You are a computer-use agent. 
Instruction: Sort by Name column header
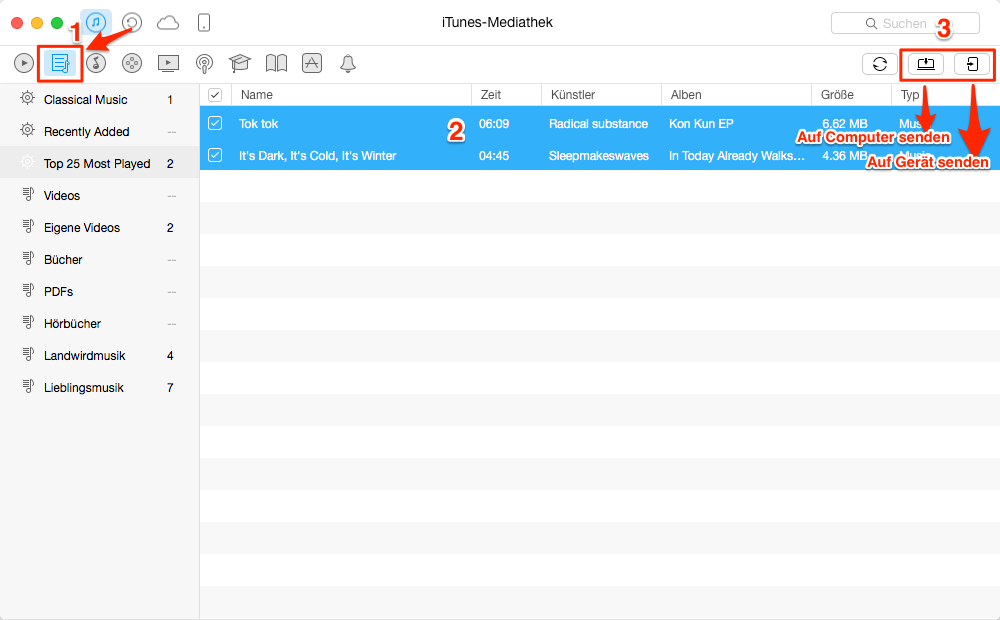coord(351,95)
